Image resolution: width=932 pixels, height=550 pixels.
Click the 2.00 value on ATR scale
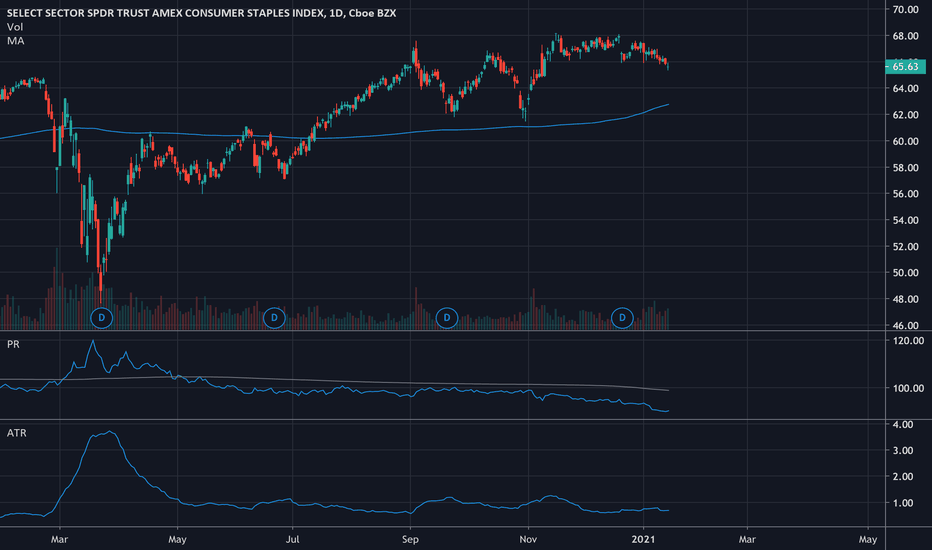pyautogui.click(x=903, y=477)
